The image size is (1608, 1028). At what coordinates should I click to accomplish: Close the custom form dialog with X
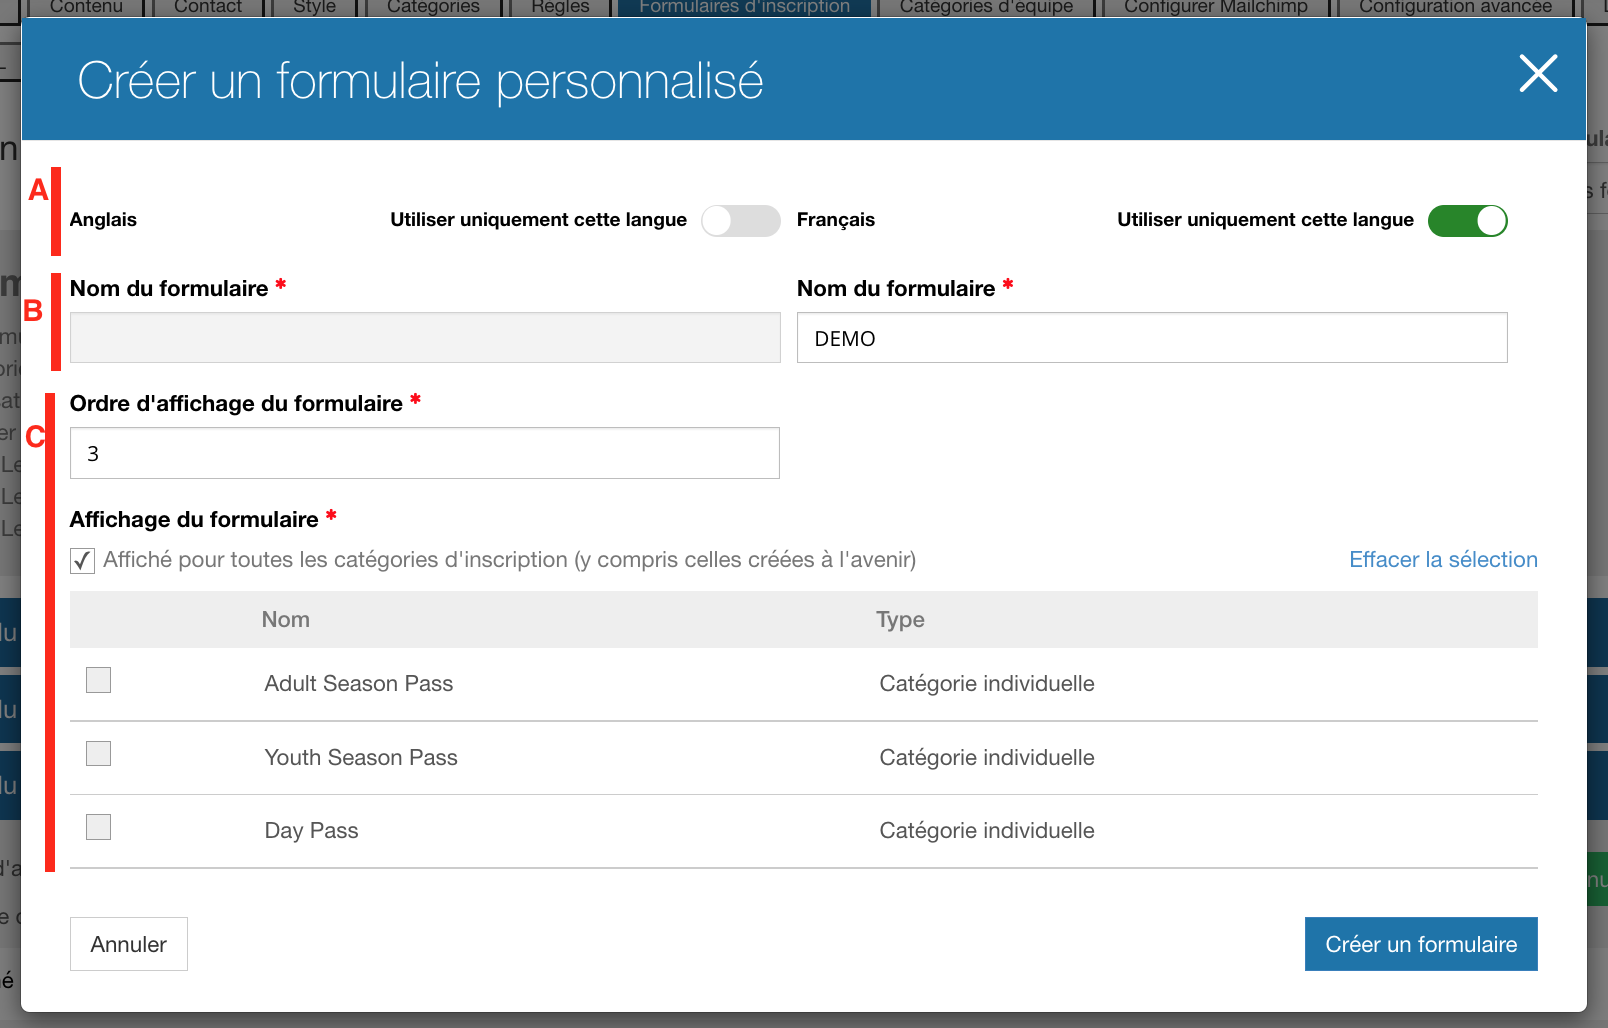tap(1538, 73)
